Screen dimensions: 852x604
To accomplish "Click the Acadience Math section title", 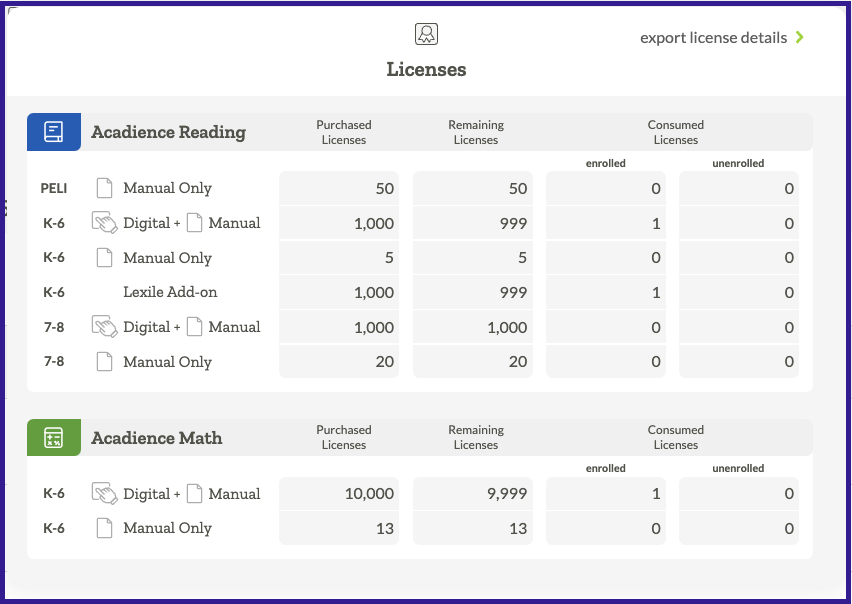I will coord(157,437).
